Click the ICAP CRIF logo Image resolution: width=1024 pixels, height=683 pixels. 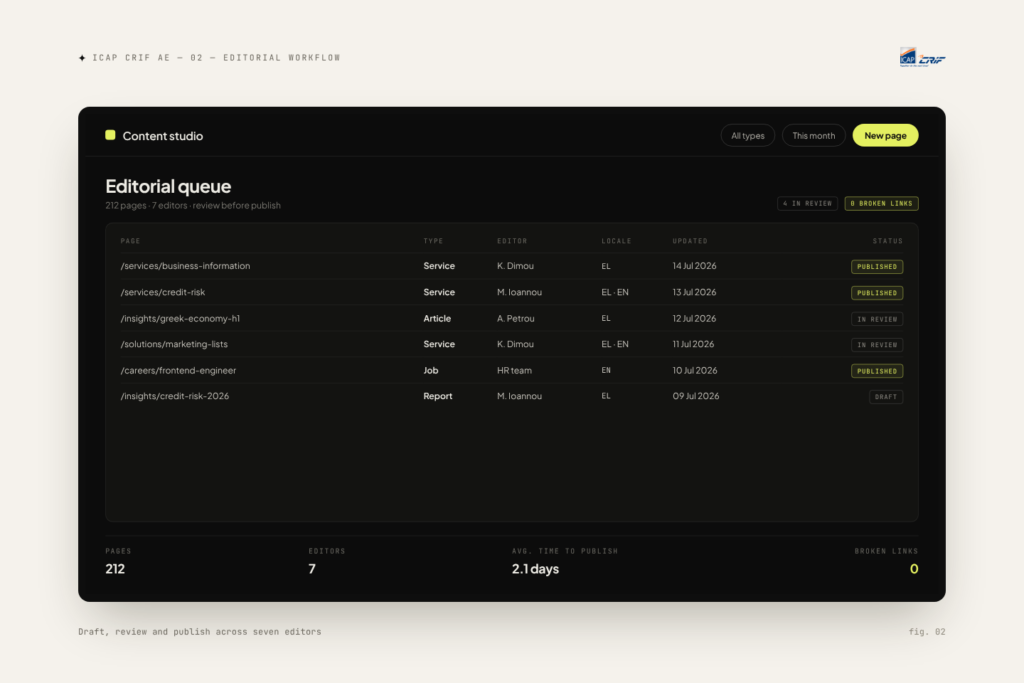pyautogui.click(x=922, y=57)
